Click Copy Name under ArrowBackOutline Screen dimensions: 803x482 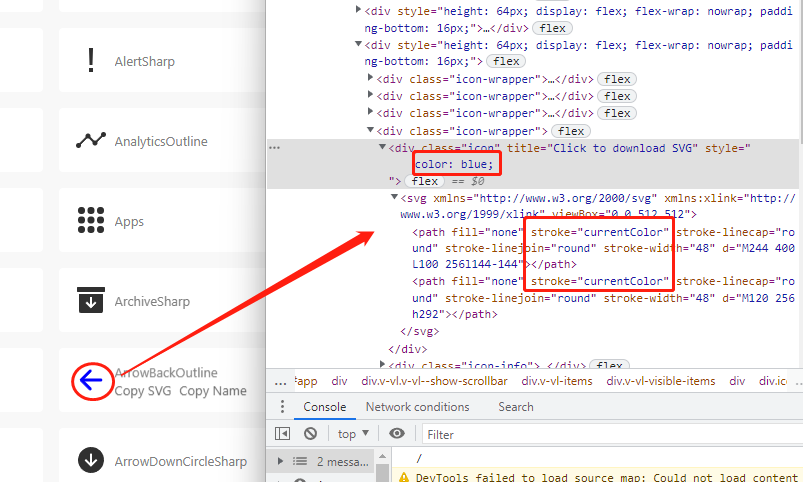point(213,391)
